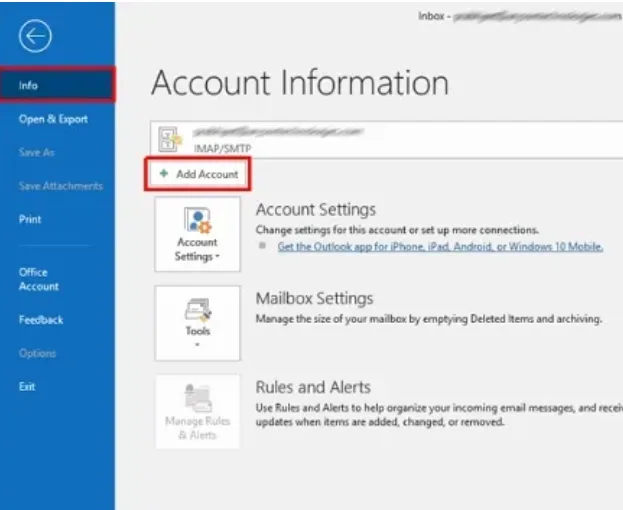Click the green plus icon beside Add Account

[164, 174]
